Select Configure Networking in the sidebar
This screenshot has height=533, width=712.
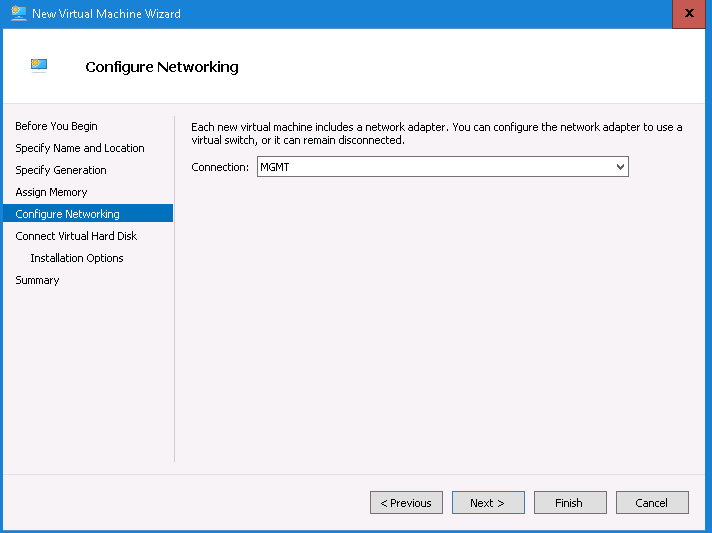coord(67,214)
